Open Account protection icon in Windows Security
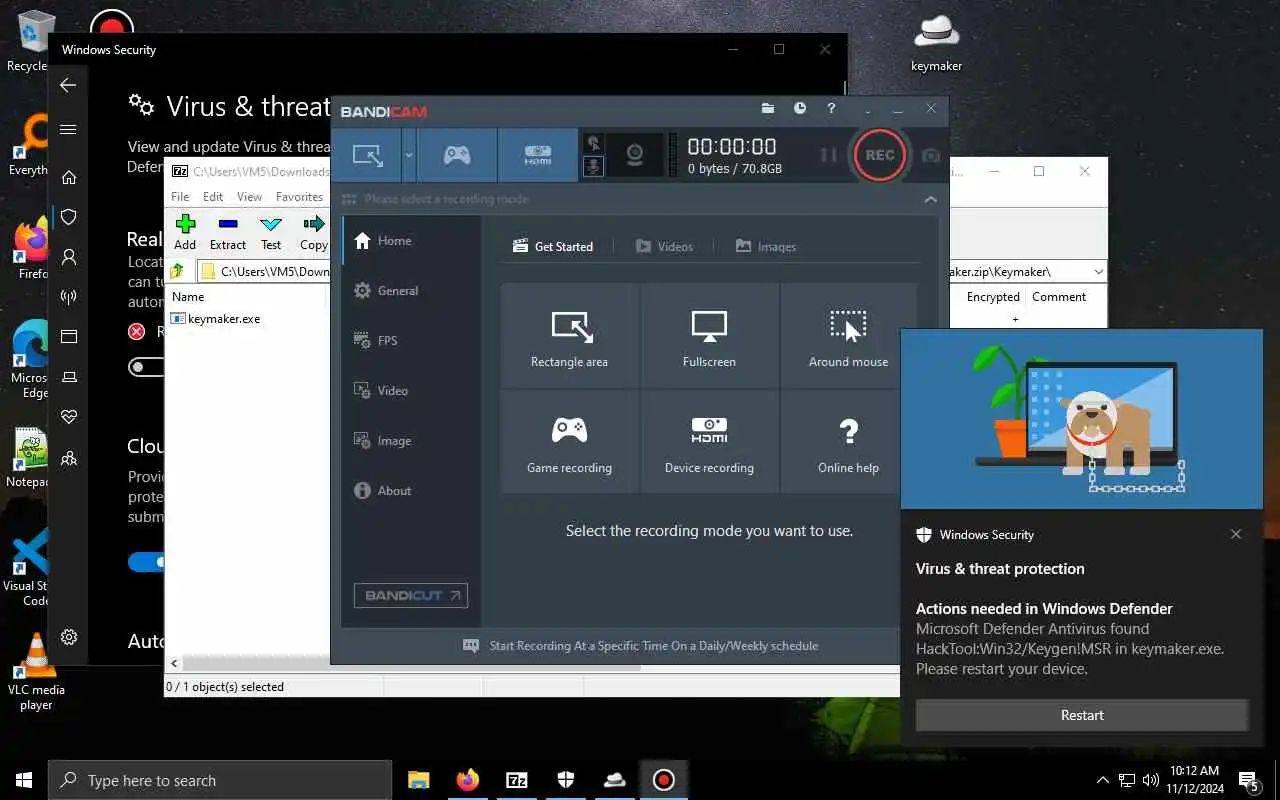This screenshot has width=1280, height=800. tap(69, 257)
